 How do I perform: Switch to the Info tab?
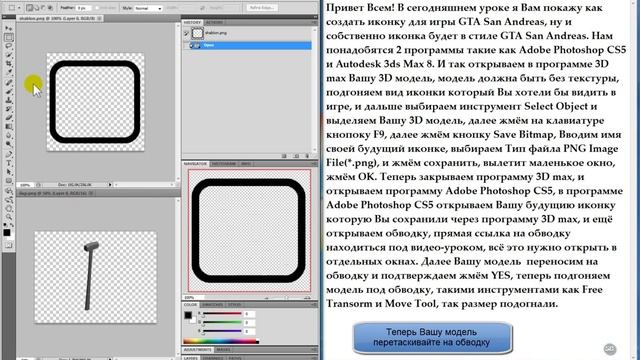tap(246, 164)
